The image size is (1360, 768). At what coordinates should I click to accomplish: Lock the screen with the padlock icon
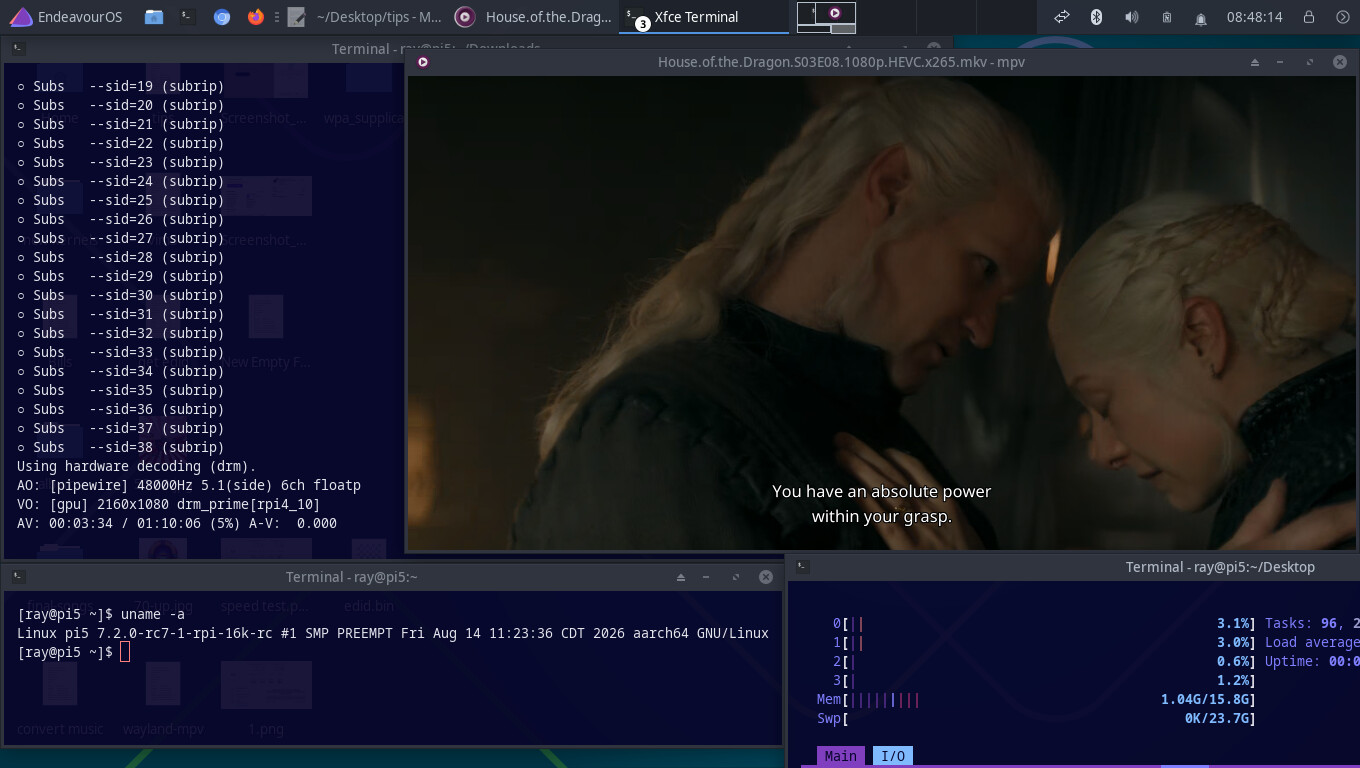tap(1309, 16)
